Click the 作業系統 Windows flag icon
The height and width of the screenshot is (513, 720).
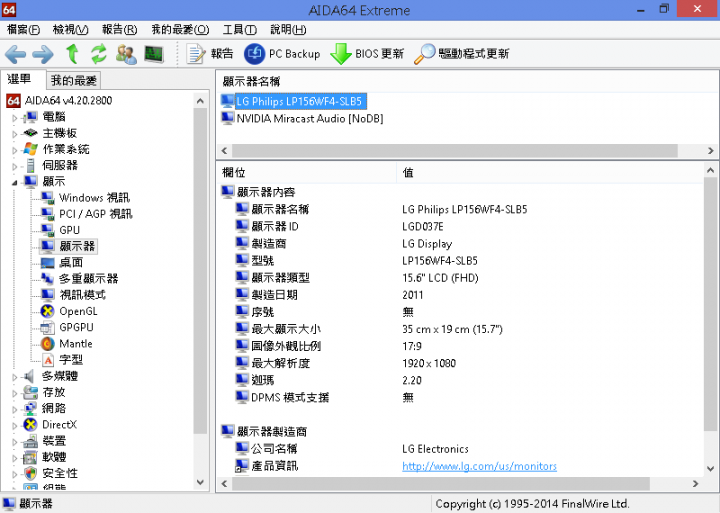tap(30, 149)
